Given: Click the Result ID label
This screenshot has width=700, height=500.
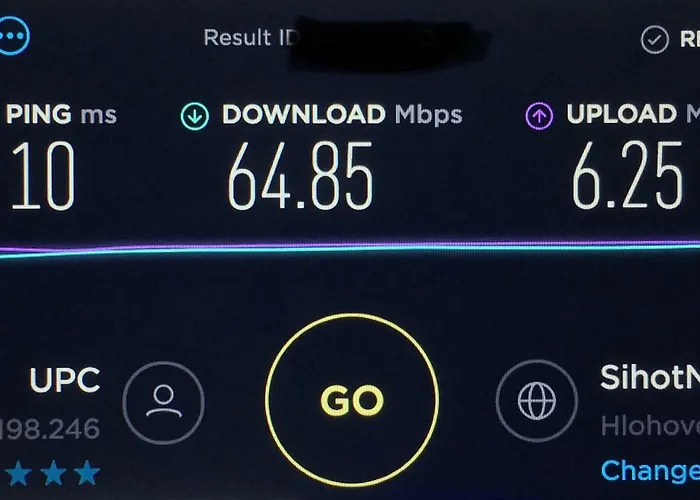Looking at the screenshot, I should (250, 38).
